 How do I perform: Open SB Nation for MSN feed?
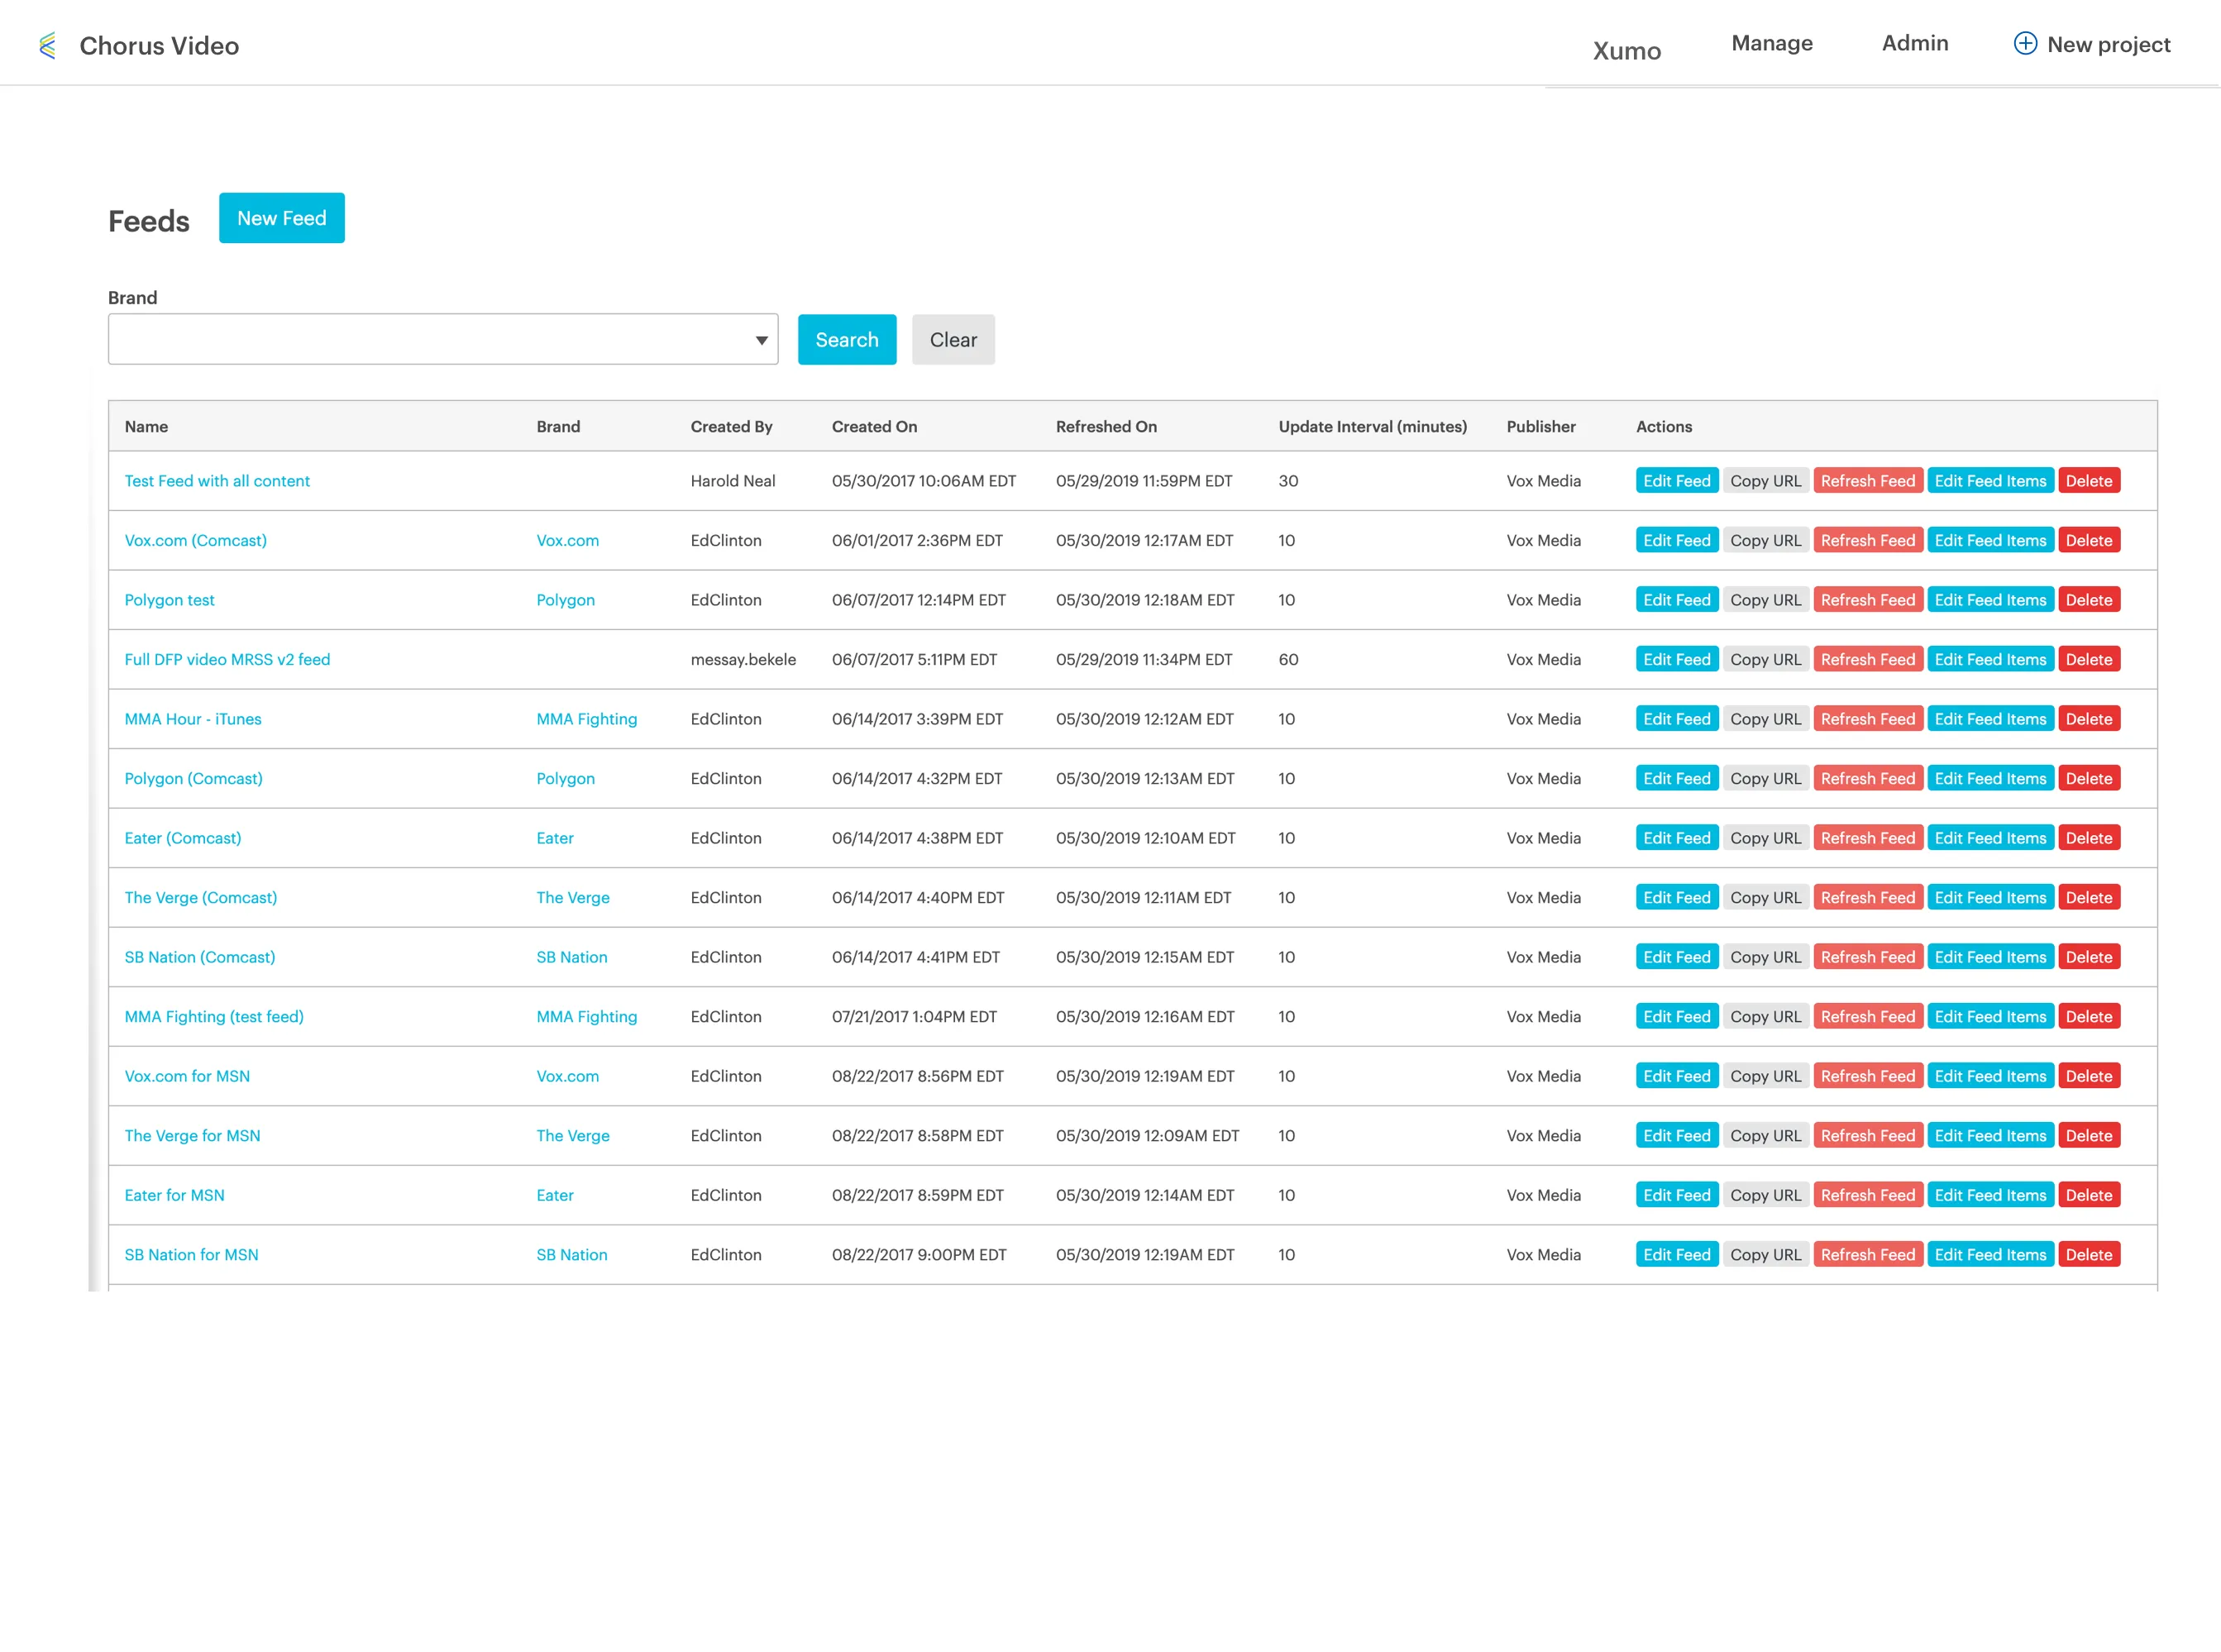click(191, 1254)
